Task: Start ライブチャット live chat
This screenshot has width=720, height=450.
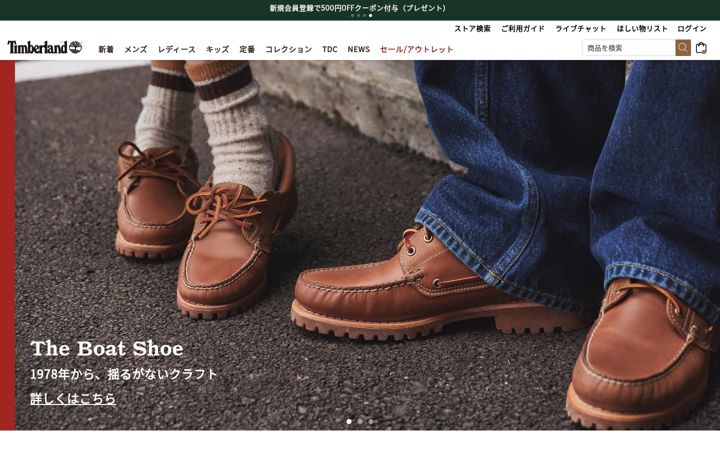Action: point(581,28)
